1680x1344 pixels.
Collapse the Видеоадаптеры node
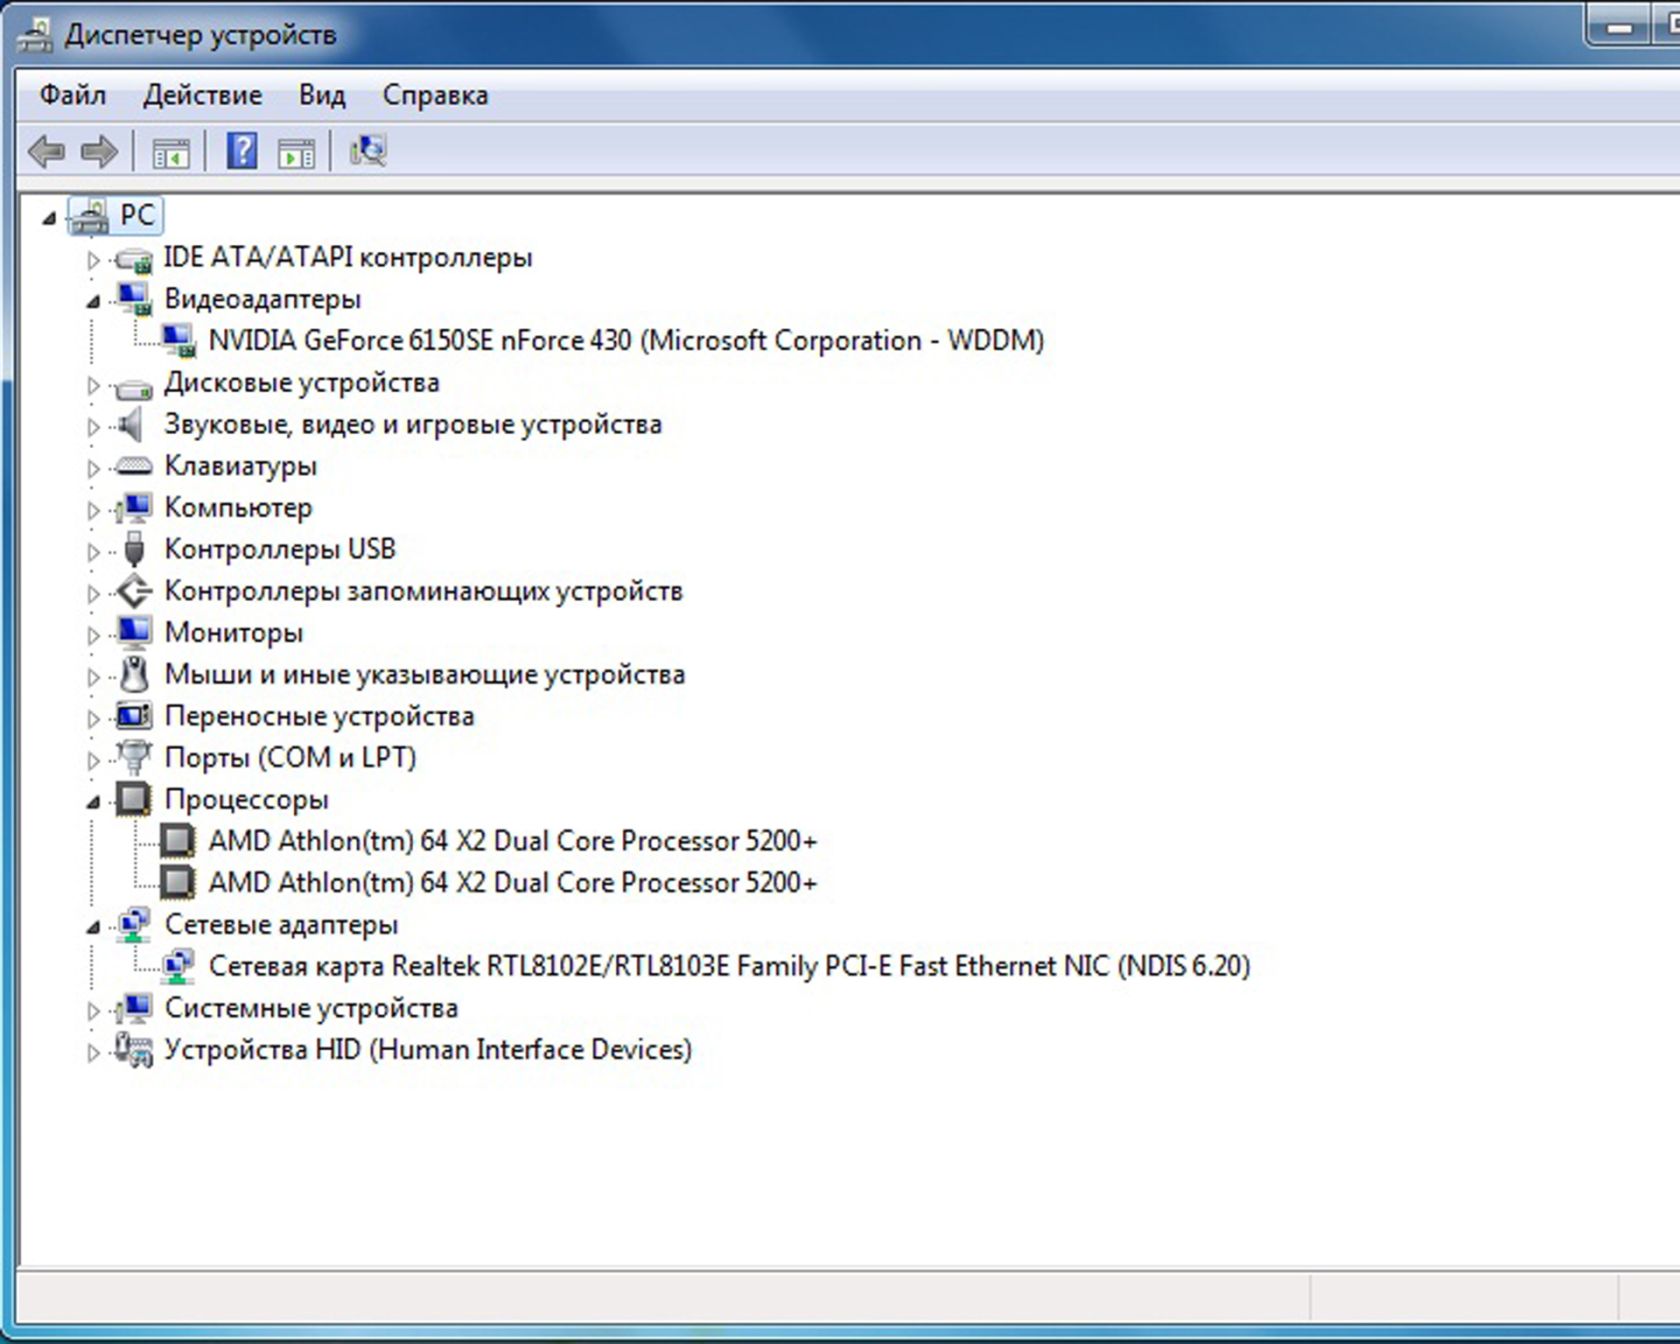pos(94,301)
